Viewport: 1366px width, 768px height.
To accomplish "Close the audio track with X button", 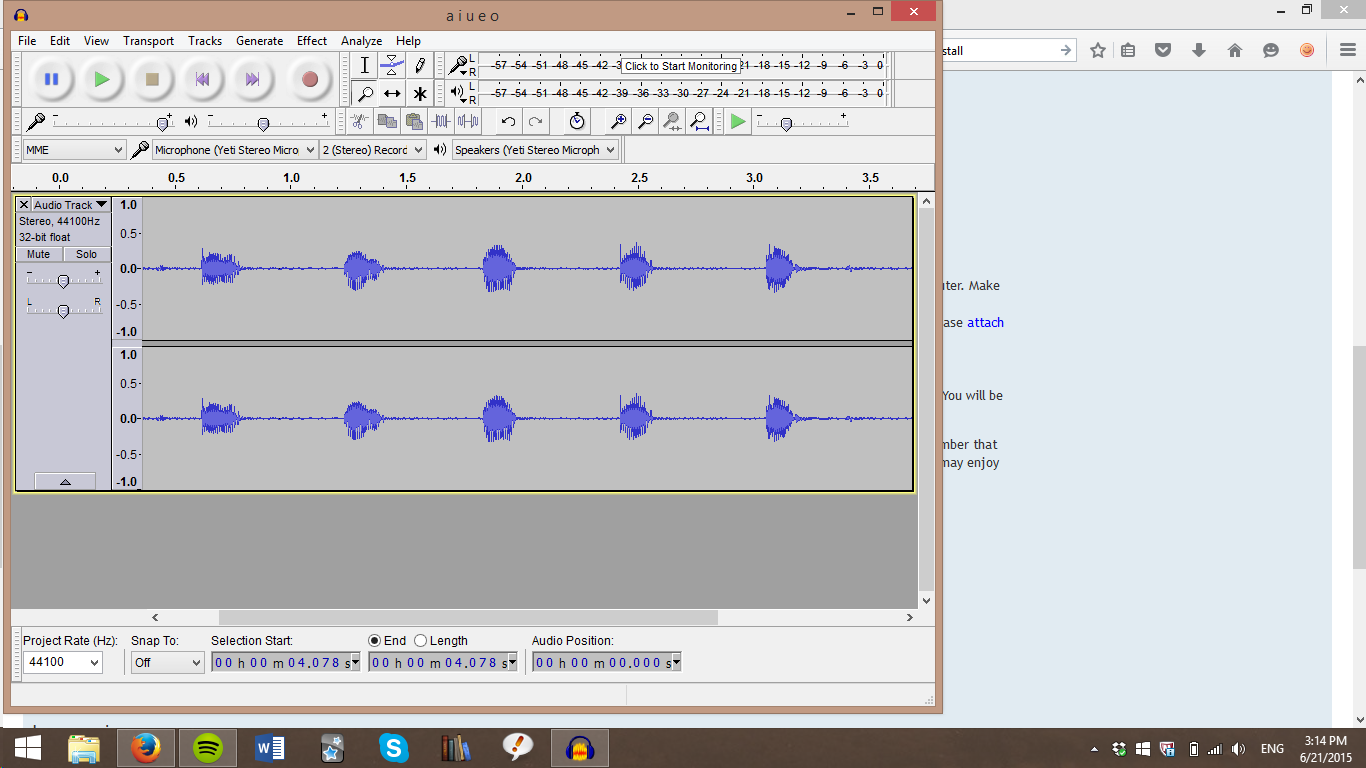I will pos(24,205).
